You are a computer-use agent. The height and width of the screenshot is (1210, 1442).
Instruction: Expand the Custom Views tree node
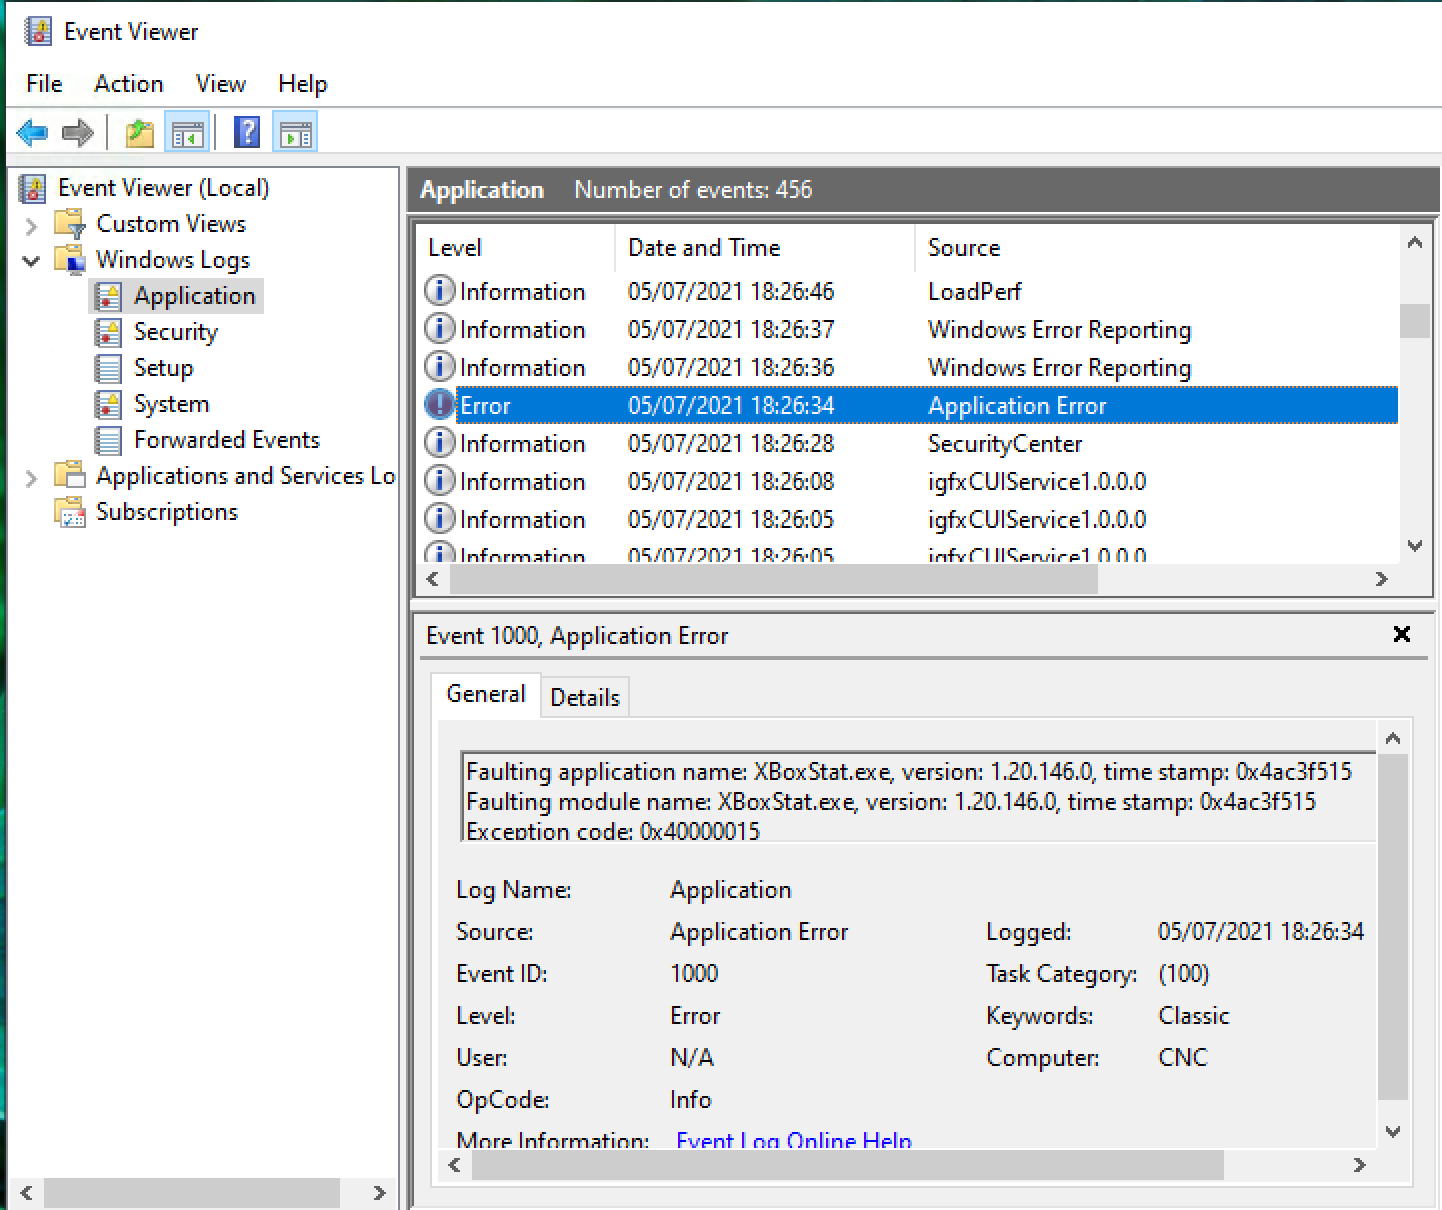coord(31,225)
